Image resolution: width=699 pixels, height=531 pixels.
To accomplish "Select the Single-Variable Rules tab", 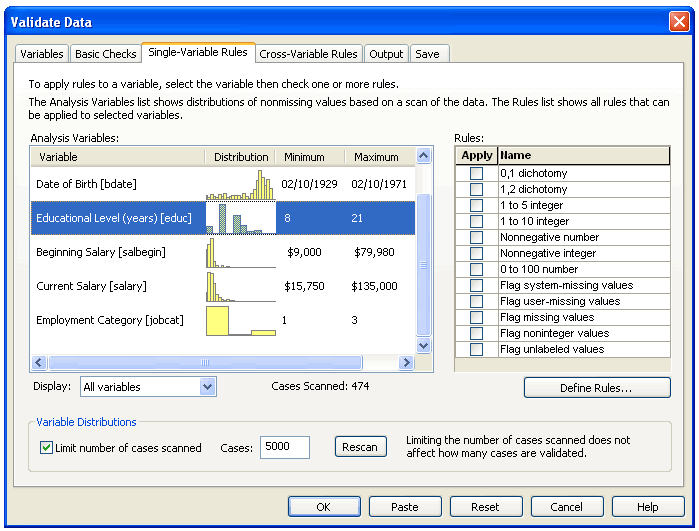I will point(198,52).
